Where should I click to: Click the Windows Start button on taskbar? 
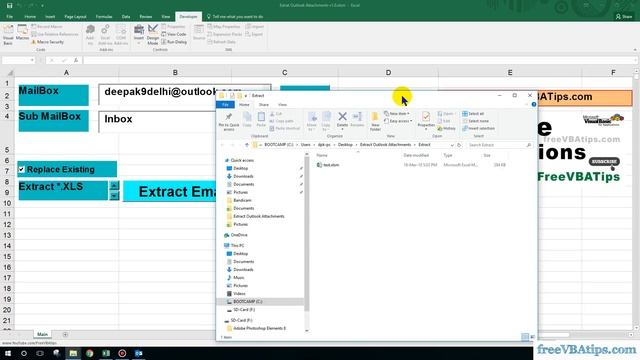(8, 353)
